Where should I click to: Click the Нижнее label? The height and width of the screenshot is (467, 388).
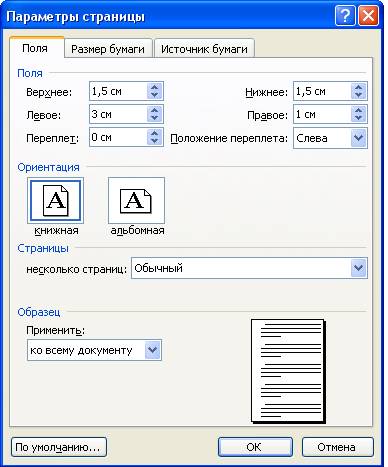pyautogui.click(x=266, y=92)
